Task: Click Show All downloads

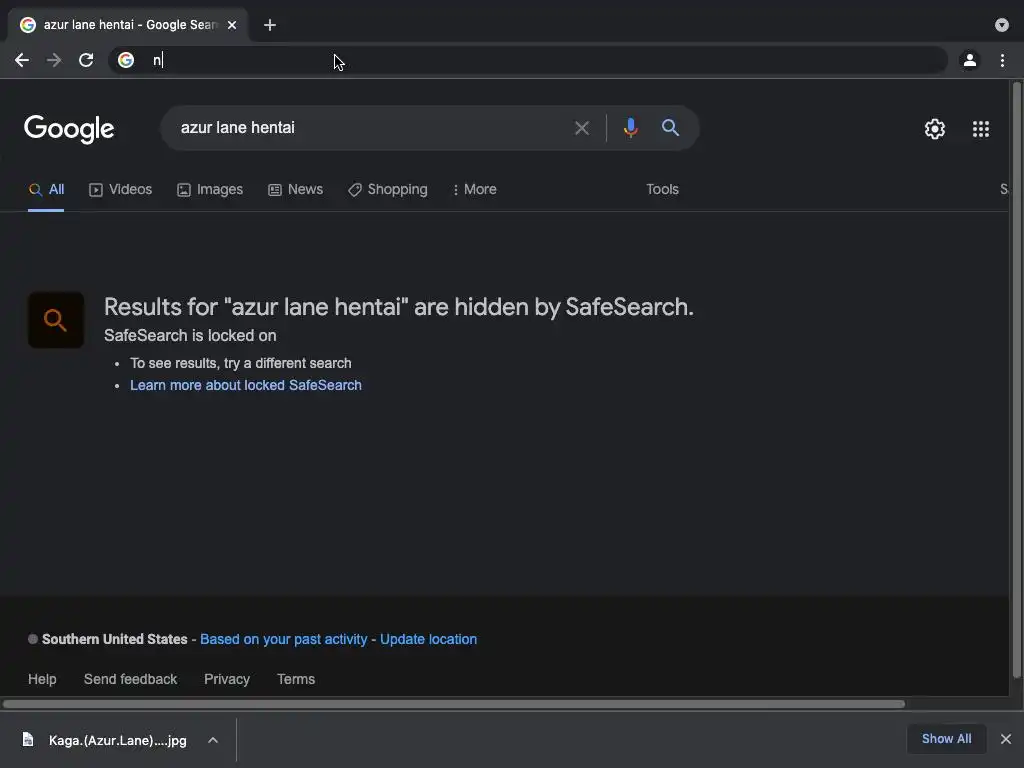Action: click(x=946, y=739)
